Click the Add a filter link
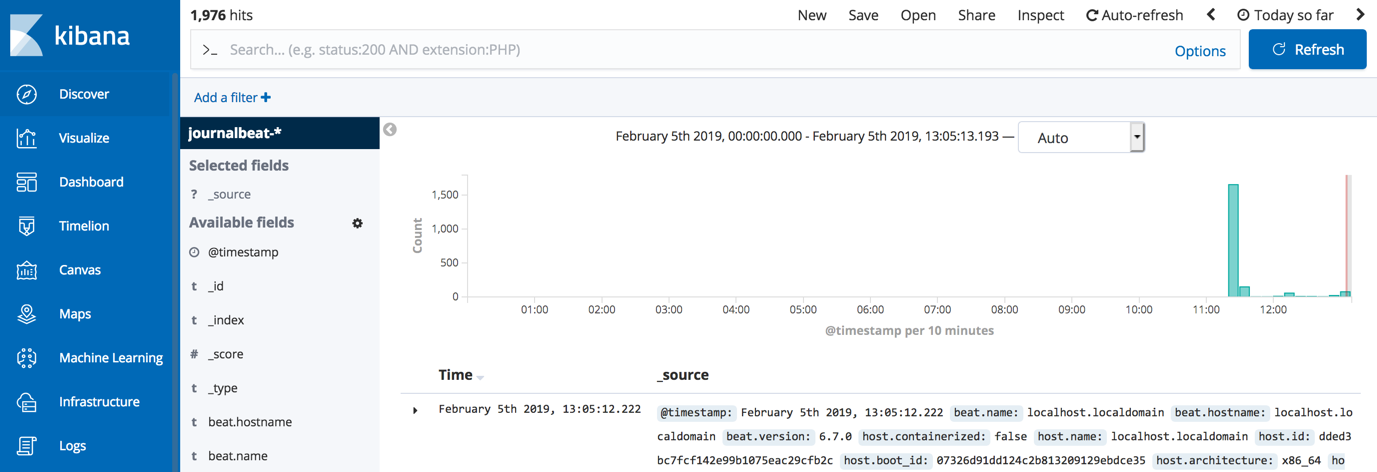1377x472 pixels. pos(232,97)
